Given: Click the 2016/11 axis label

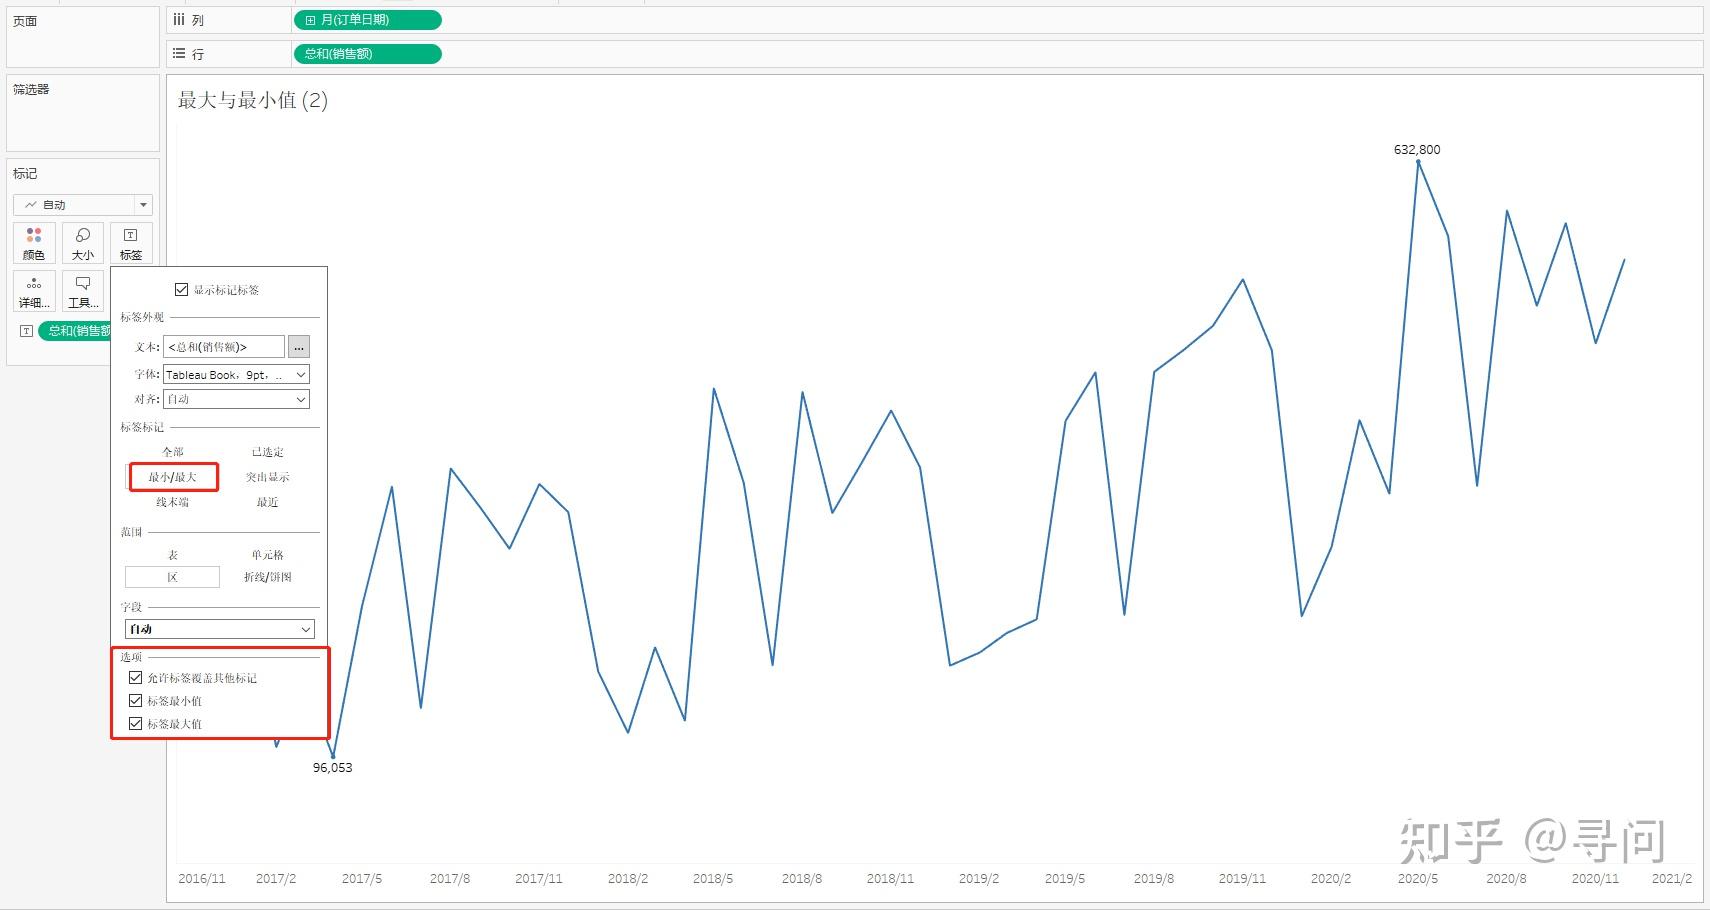Looking at the screenshot, I should [202, 879].
